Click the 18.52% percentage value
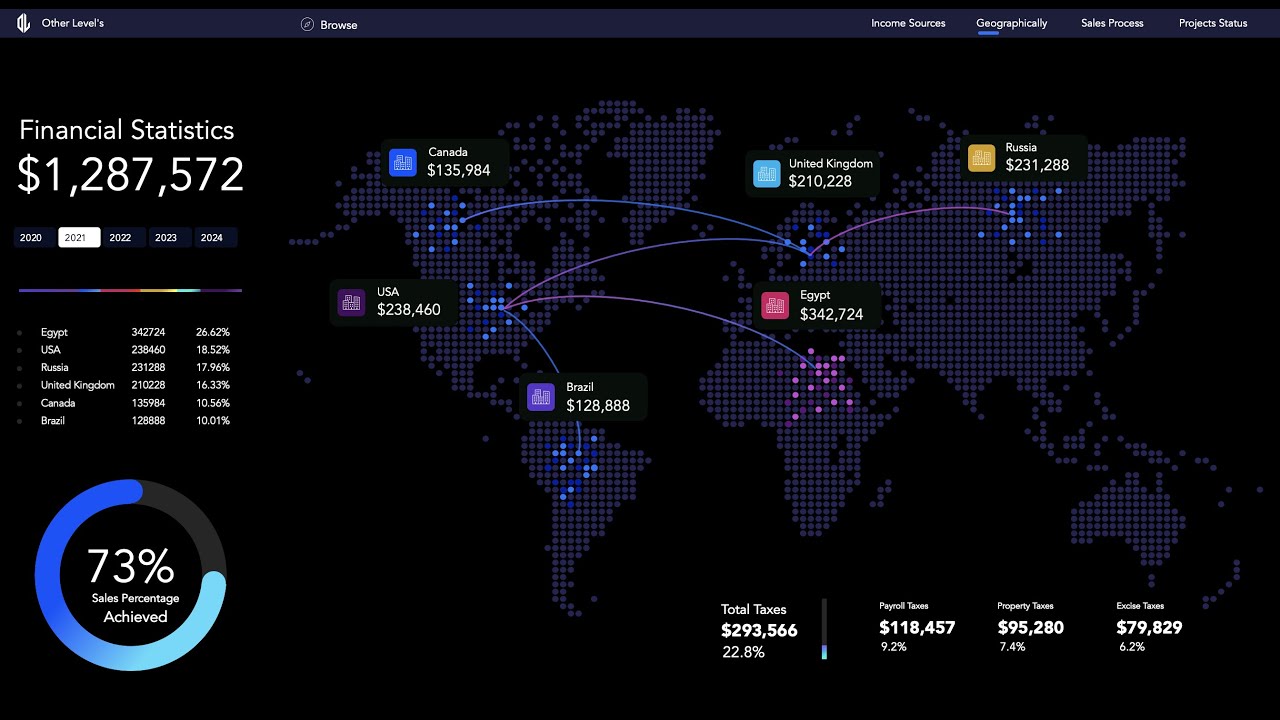Image resolution: width=1280 pixels, height=720 pixels. click(213, 350)
